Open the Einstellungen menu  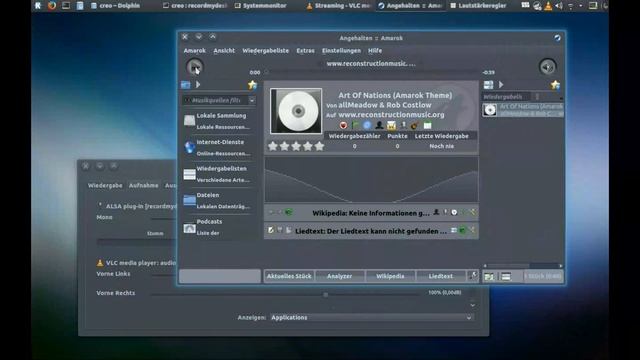click(x=341, y=51)
